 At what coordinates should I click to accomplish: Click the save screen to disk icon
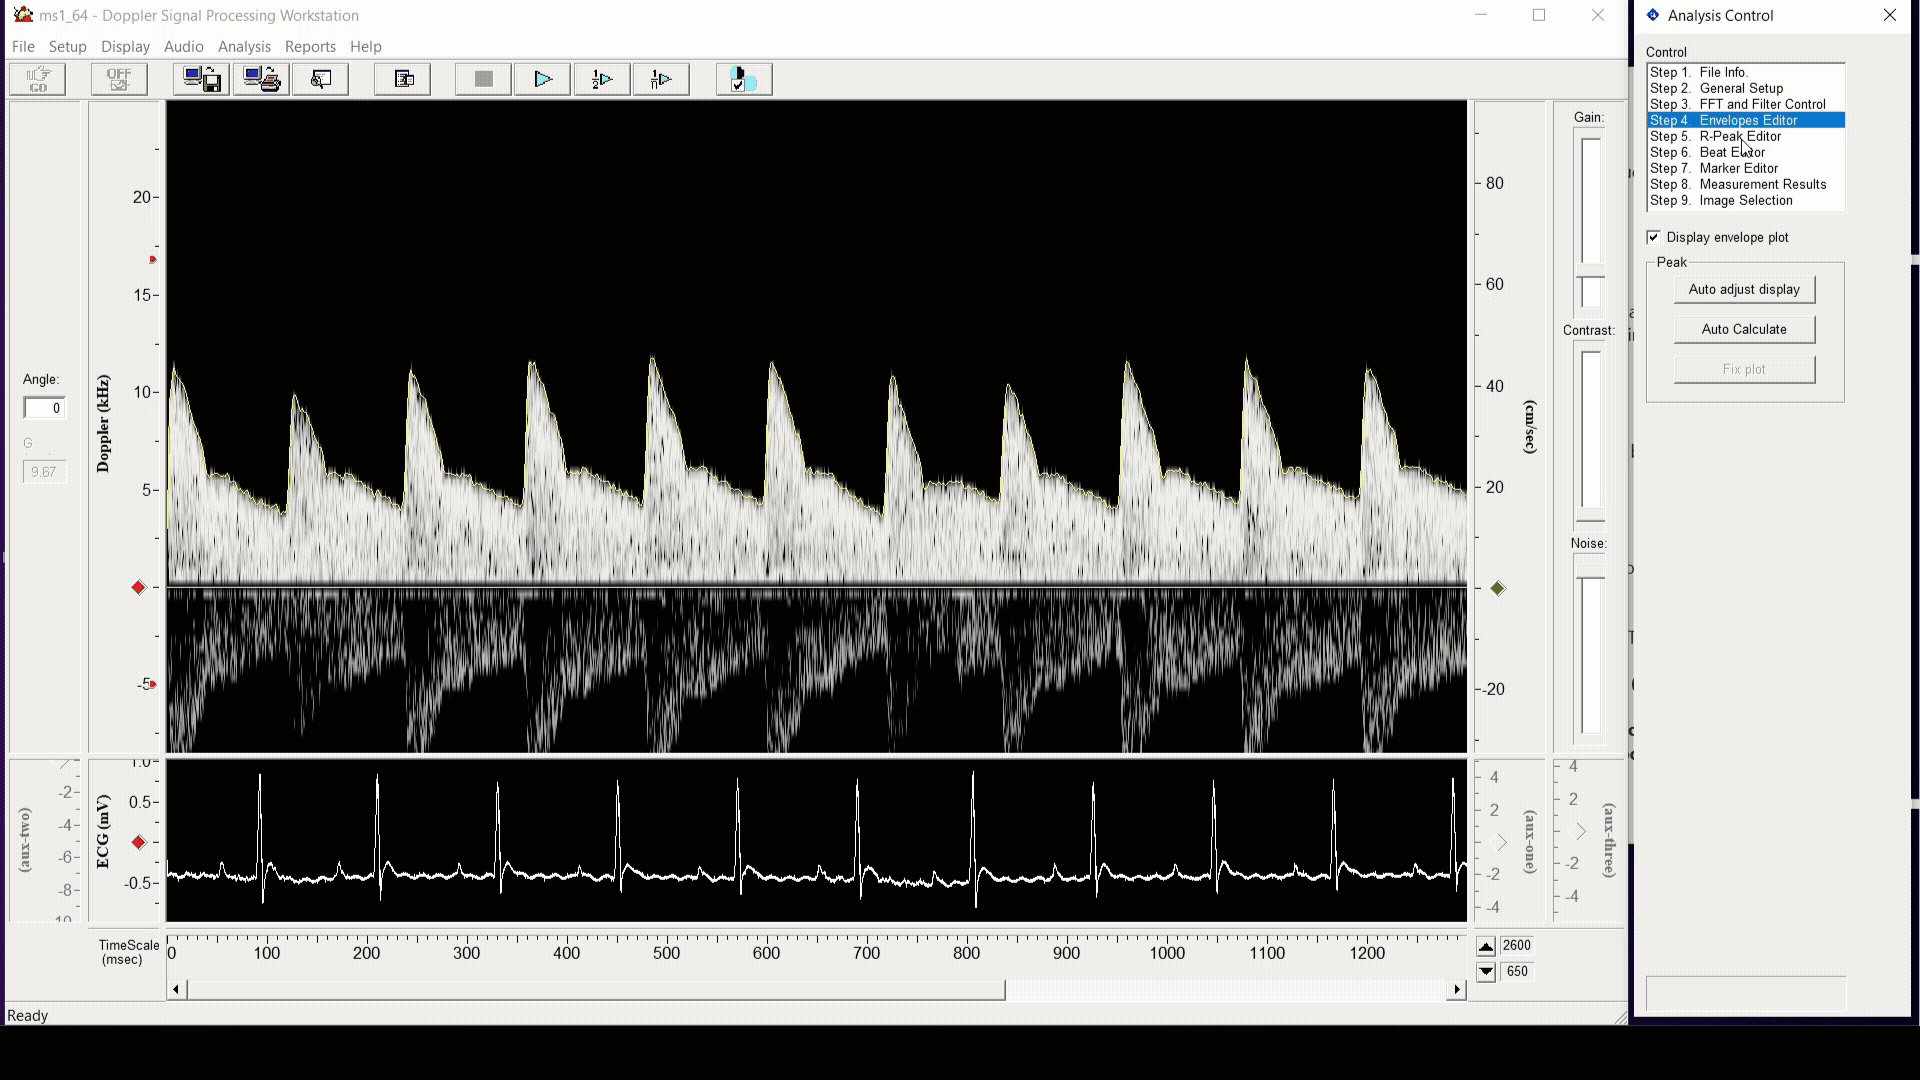click(201, 79)
